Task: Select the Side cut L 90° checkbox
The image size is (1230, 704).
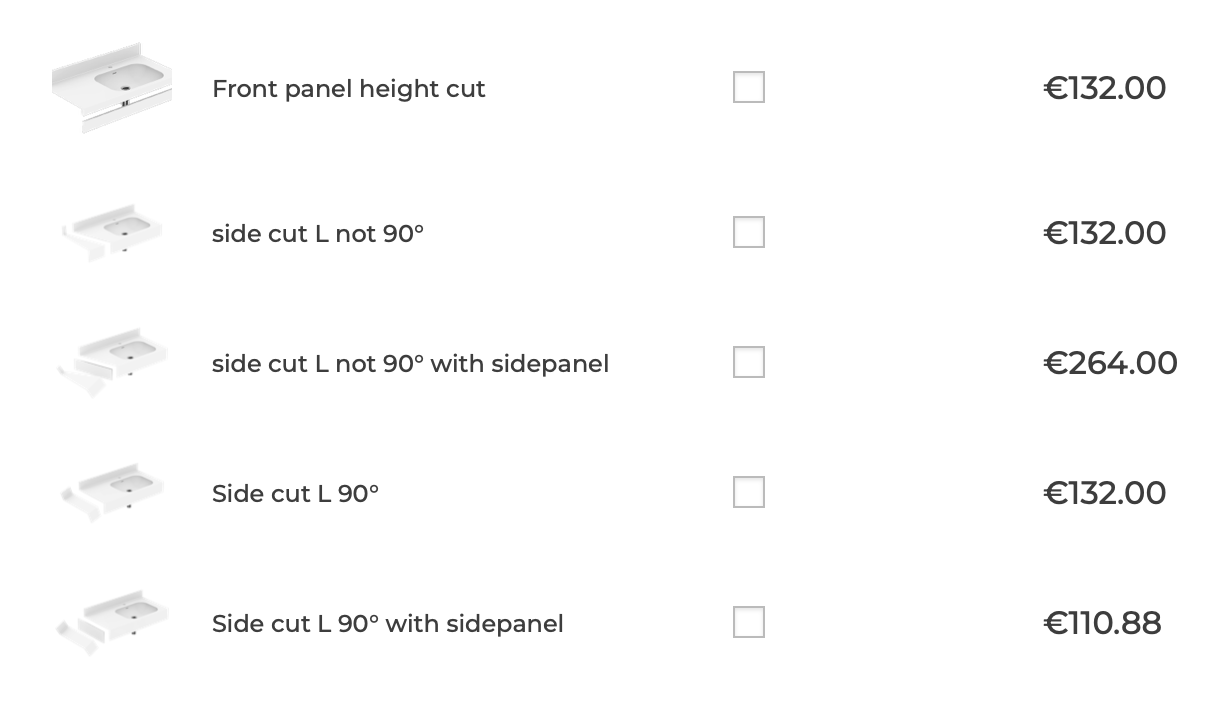Action: click(x=749, y=492)
